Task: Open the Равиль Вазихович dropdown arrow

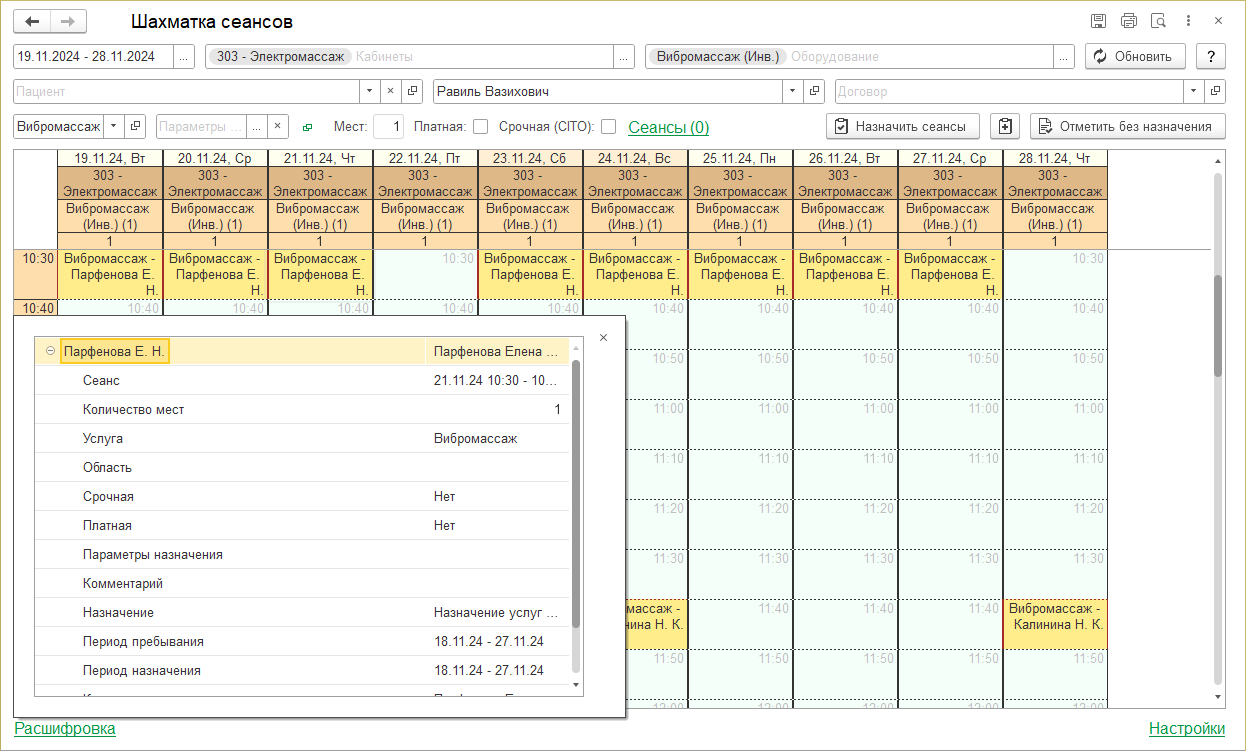Action: (x=793, y=91)
